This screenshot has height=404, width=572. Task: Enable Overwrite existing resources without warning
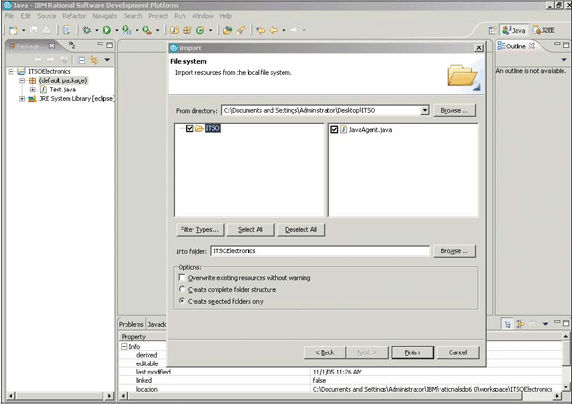point(182,278)
